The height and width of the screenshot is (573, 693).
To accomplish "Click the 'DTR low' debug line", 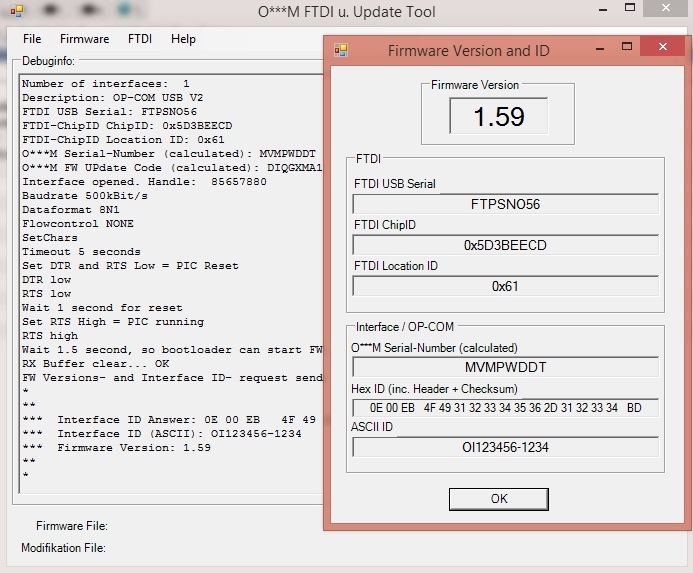I will point(46,280).
